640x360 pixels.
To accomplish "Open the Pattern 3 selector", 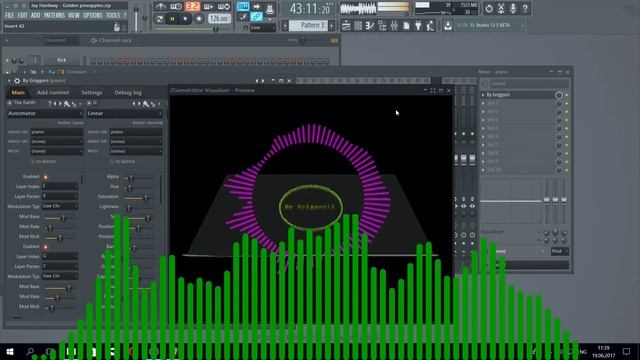I will tap(308, 25).
